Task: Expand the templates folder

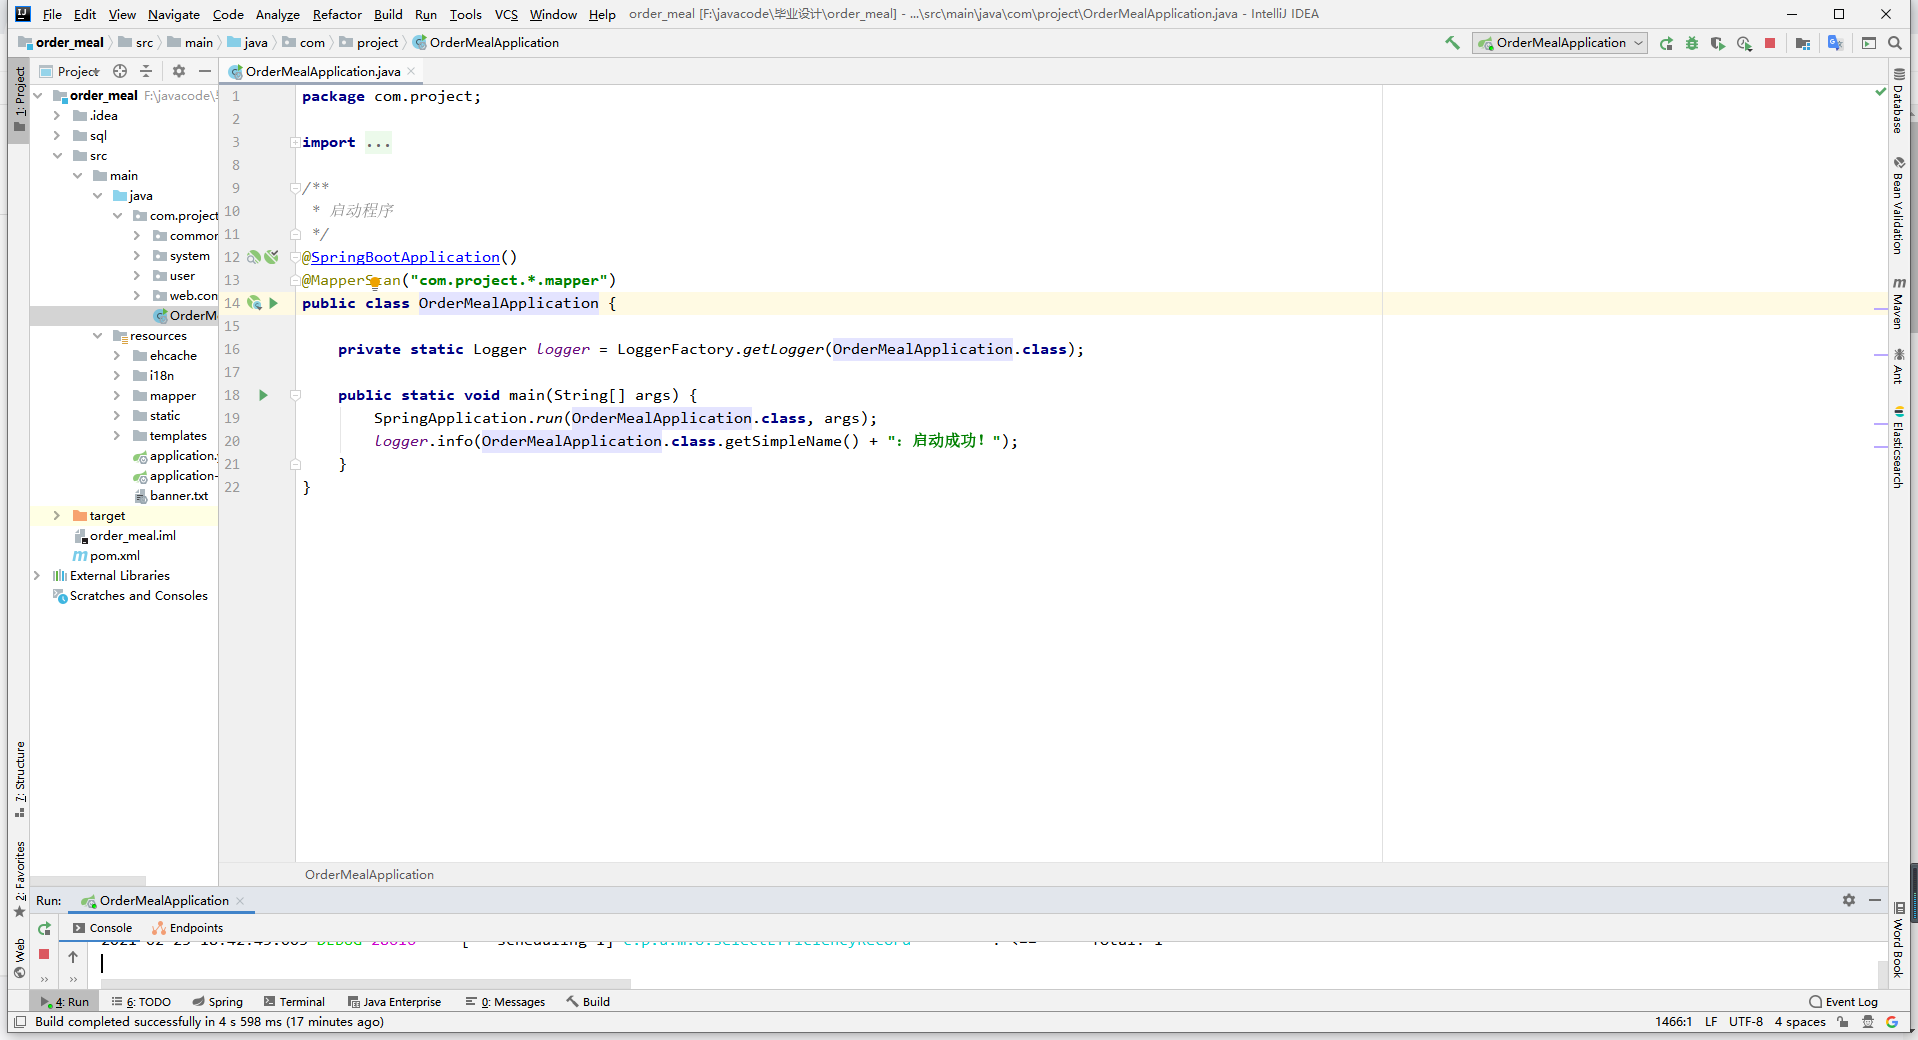Action: coord(117,436)
